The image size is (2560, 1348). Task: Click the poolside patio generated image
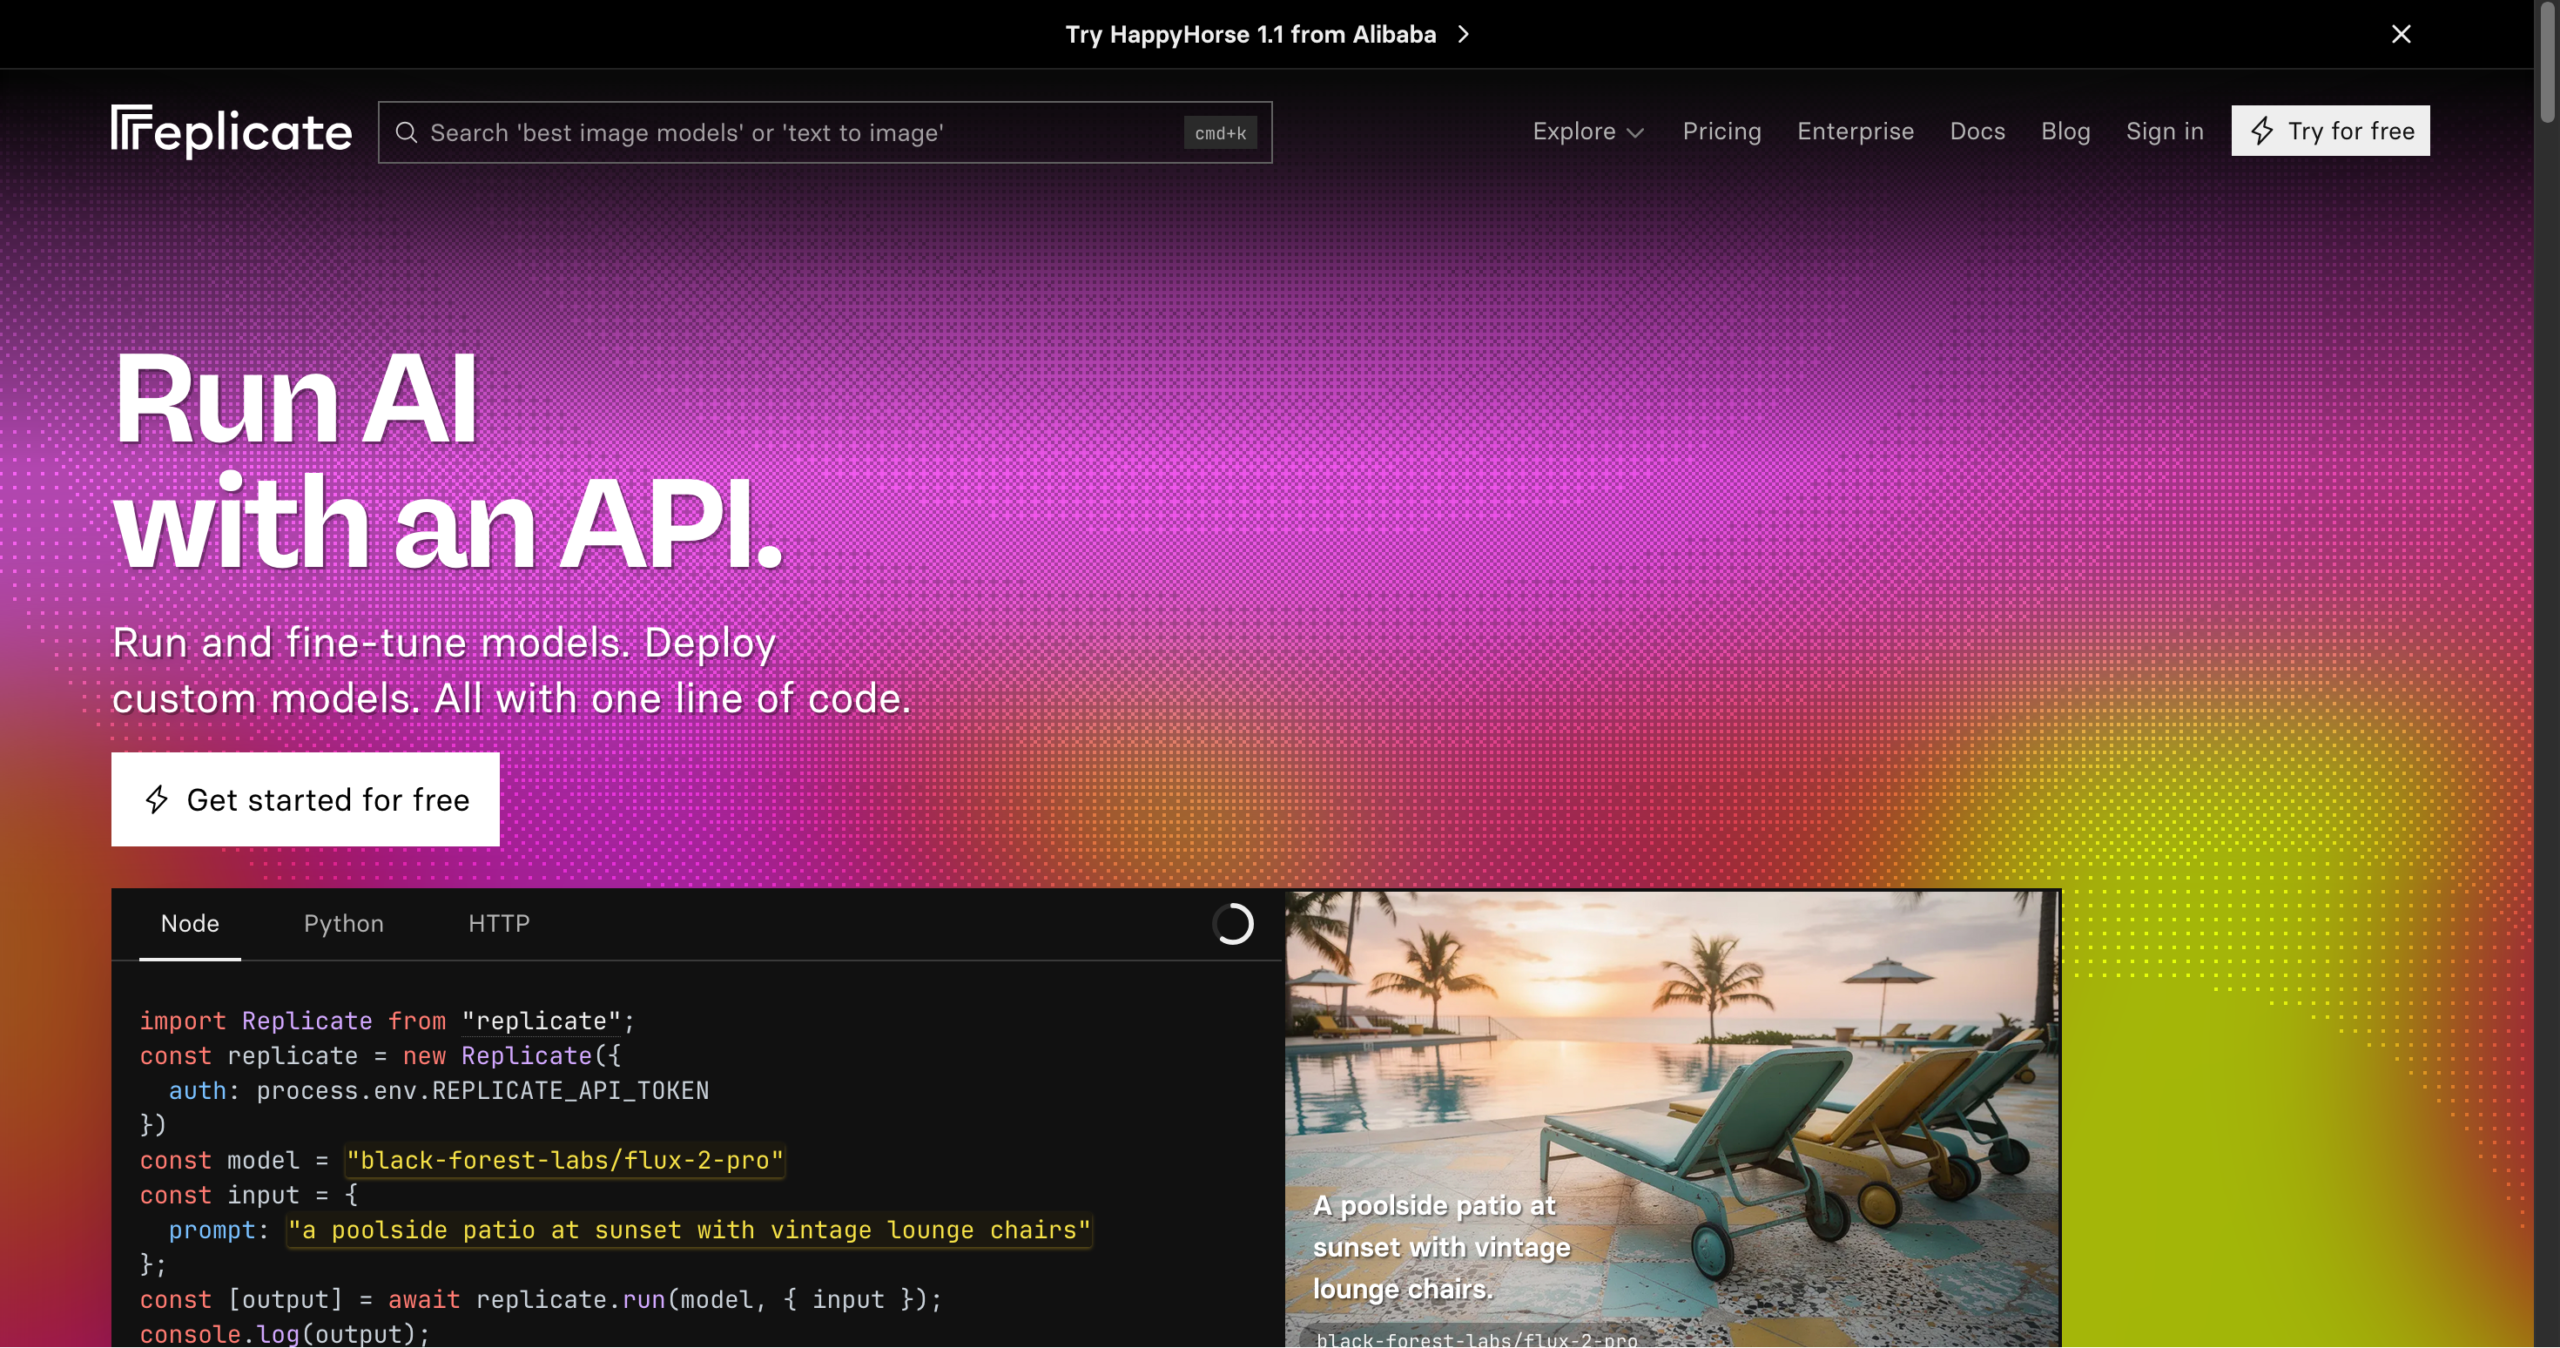tap(1672, 1118)
